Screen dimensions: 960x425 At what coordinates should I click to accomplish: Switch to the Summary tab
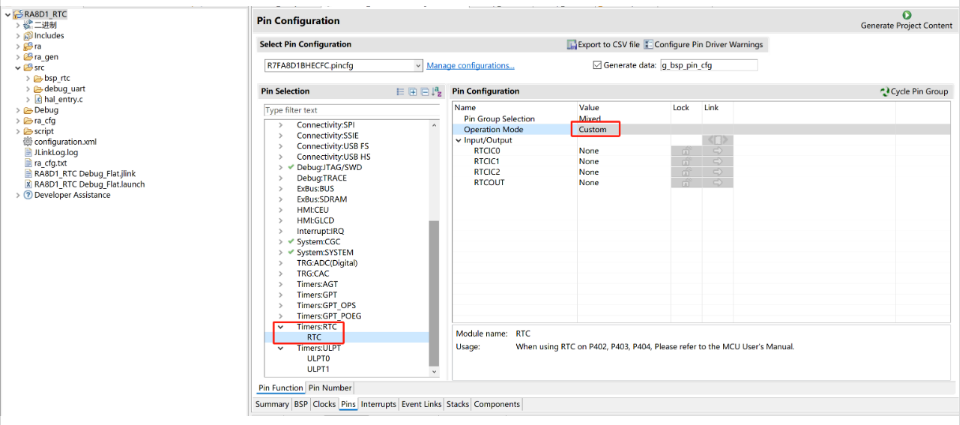coord(272,404)
